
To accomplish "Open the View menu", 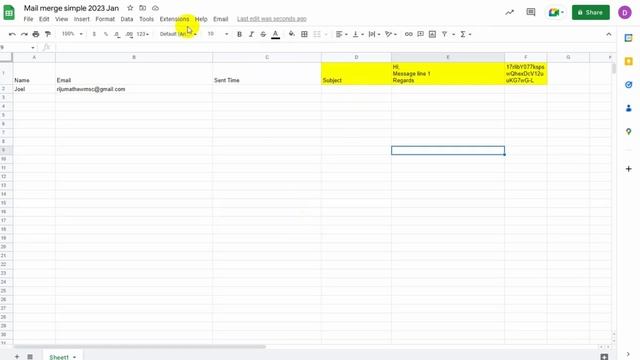I will pos(62,19).
